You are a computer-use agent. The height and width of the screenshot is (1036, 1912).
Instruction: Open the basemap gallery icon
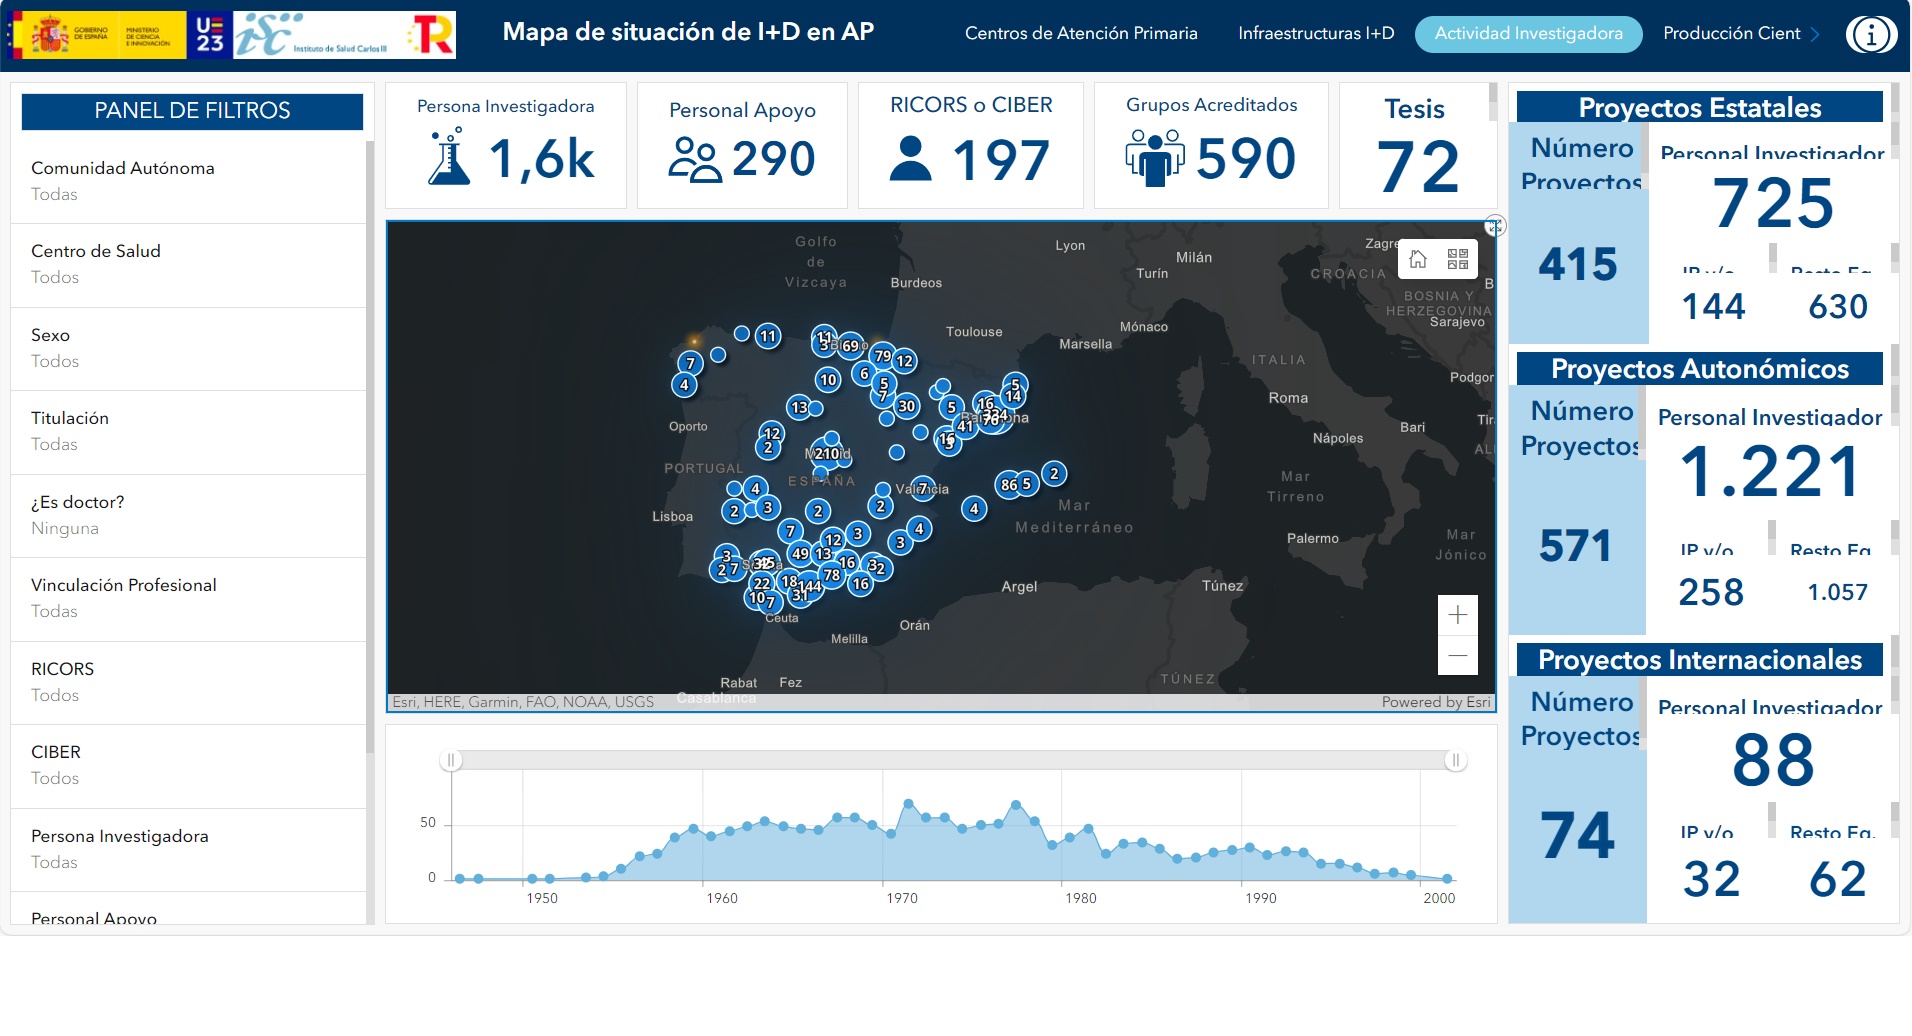[x=1457, y=260]
